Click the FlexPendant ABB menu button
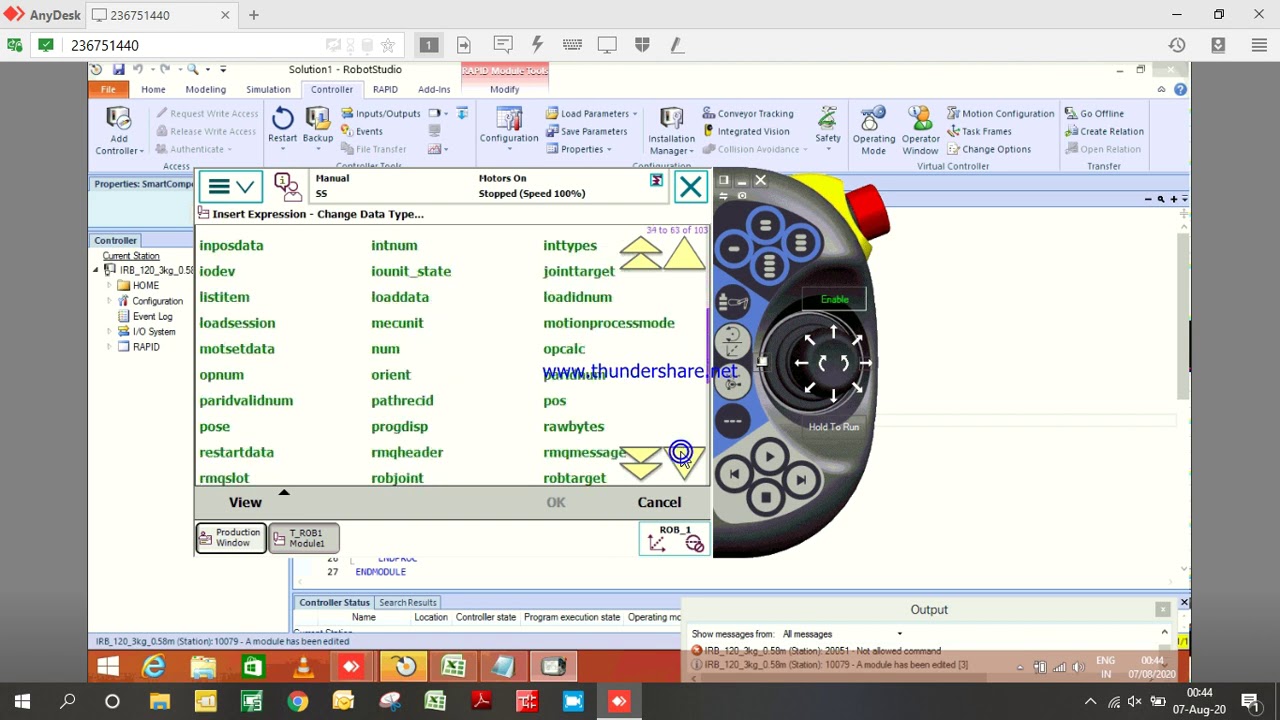This screenshot has width=1280, height=720. pos(230,186)
